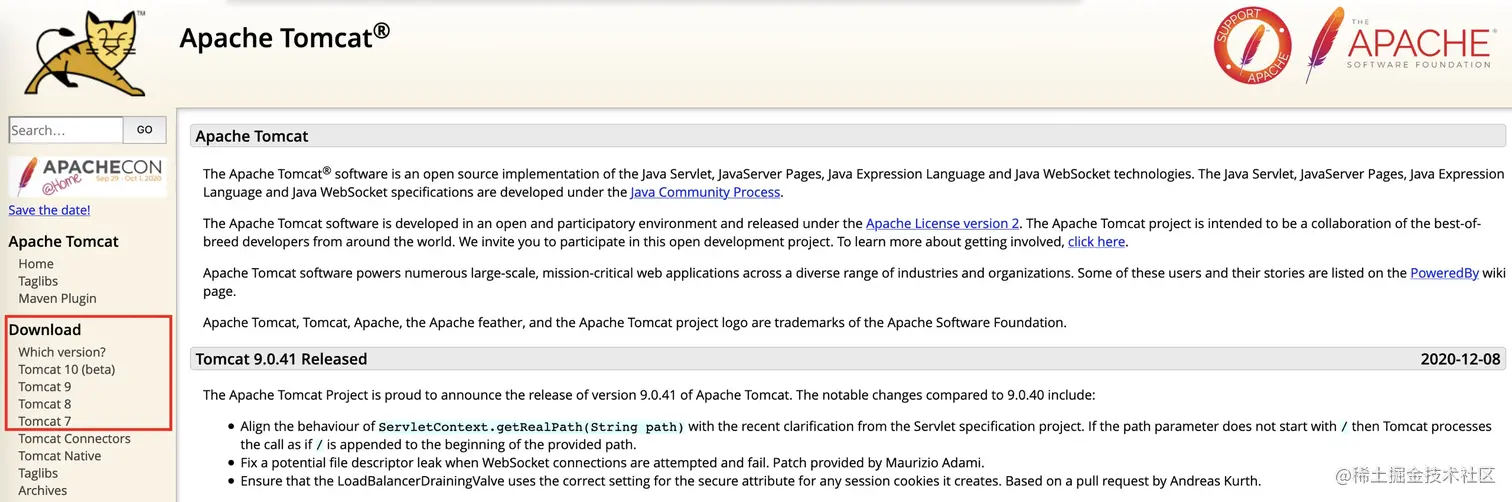
Task: Open the ApacheCon @Home banner image
Action: [x=87, y=177]
